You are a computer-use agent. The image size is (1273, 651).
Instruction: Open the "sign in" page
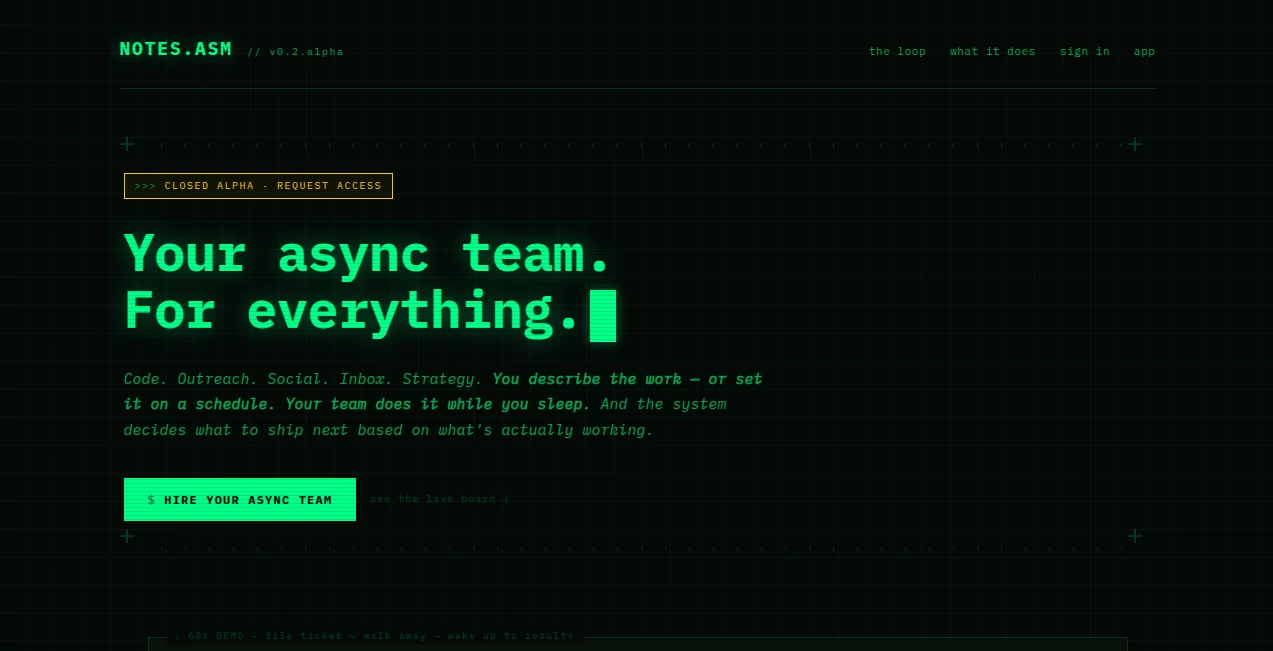coord(1084,51)
